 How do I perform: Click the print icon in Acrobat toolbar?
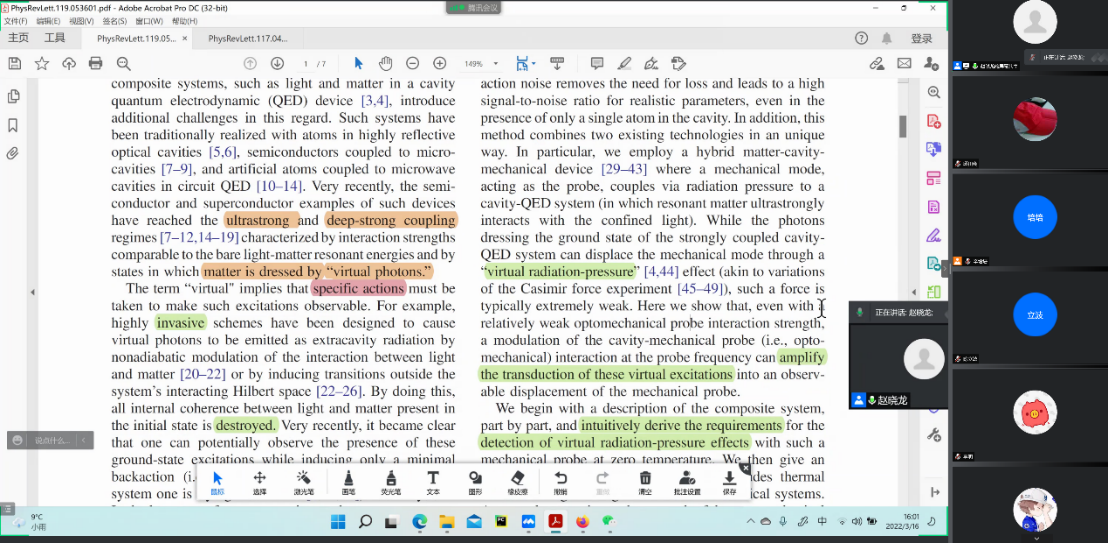(96, 63)
